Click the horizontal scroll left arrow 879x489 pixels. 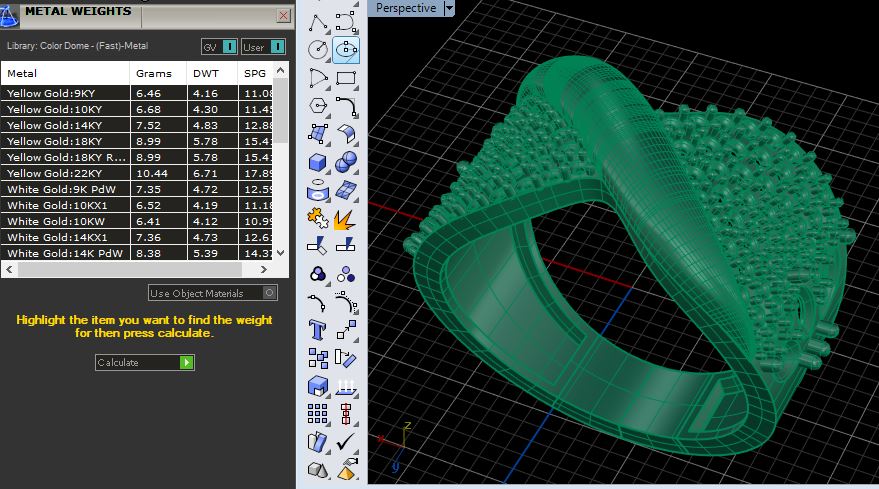(x=9, y=270)
